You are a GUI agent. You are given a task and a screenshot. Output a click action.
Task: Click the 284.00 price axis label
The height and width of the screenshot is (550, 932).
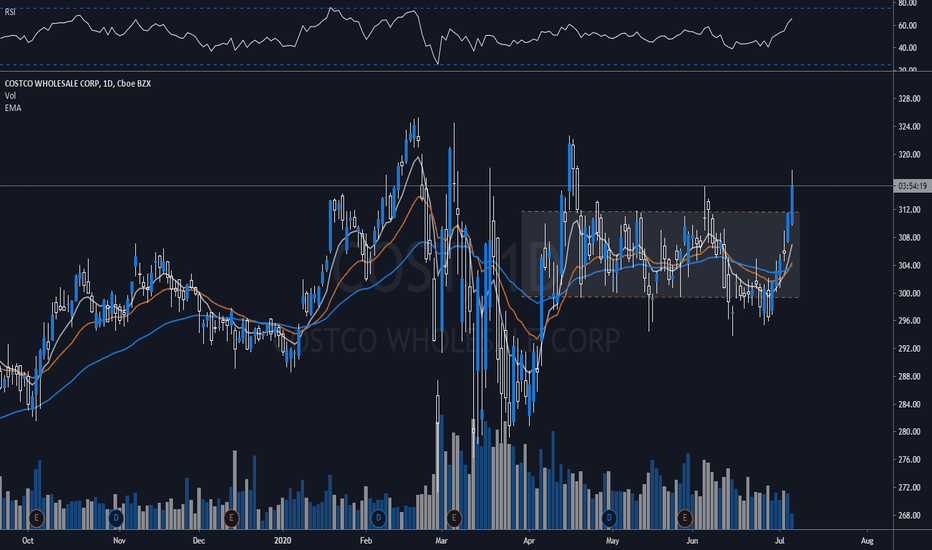pyautogui.click(x=909, y=404)
